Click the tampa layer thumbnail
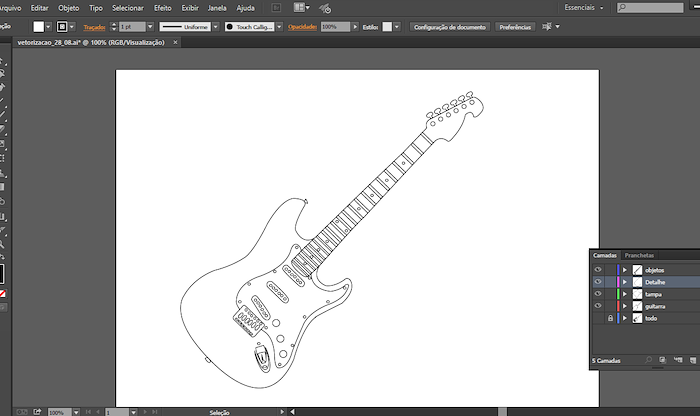The width and height of the screenshot is (700, 416). (638, 294)
